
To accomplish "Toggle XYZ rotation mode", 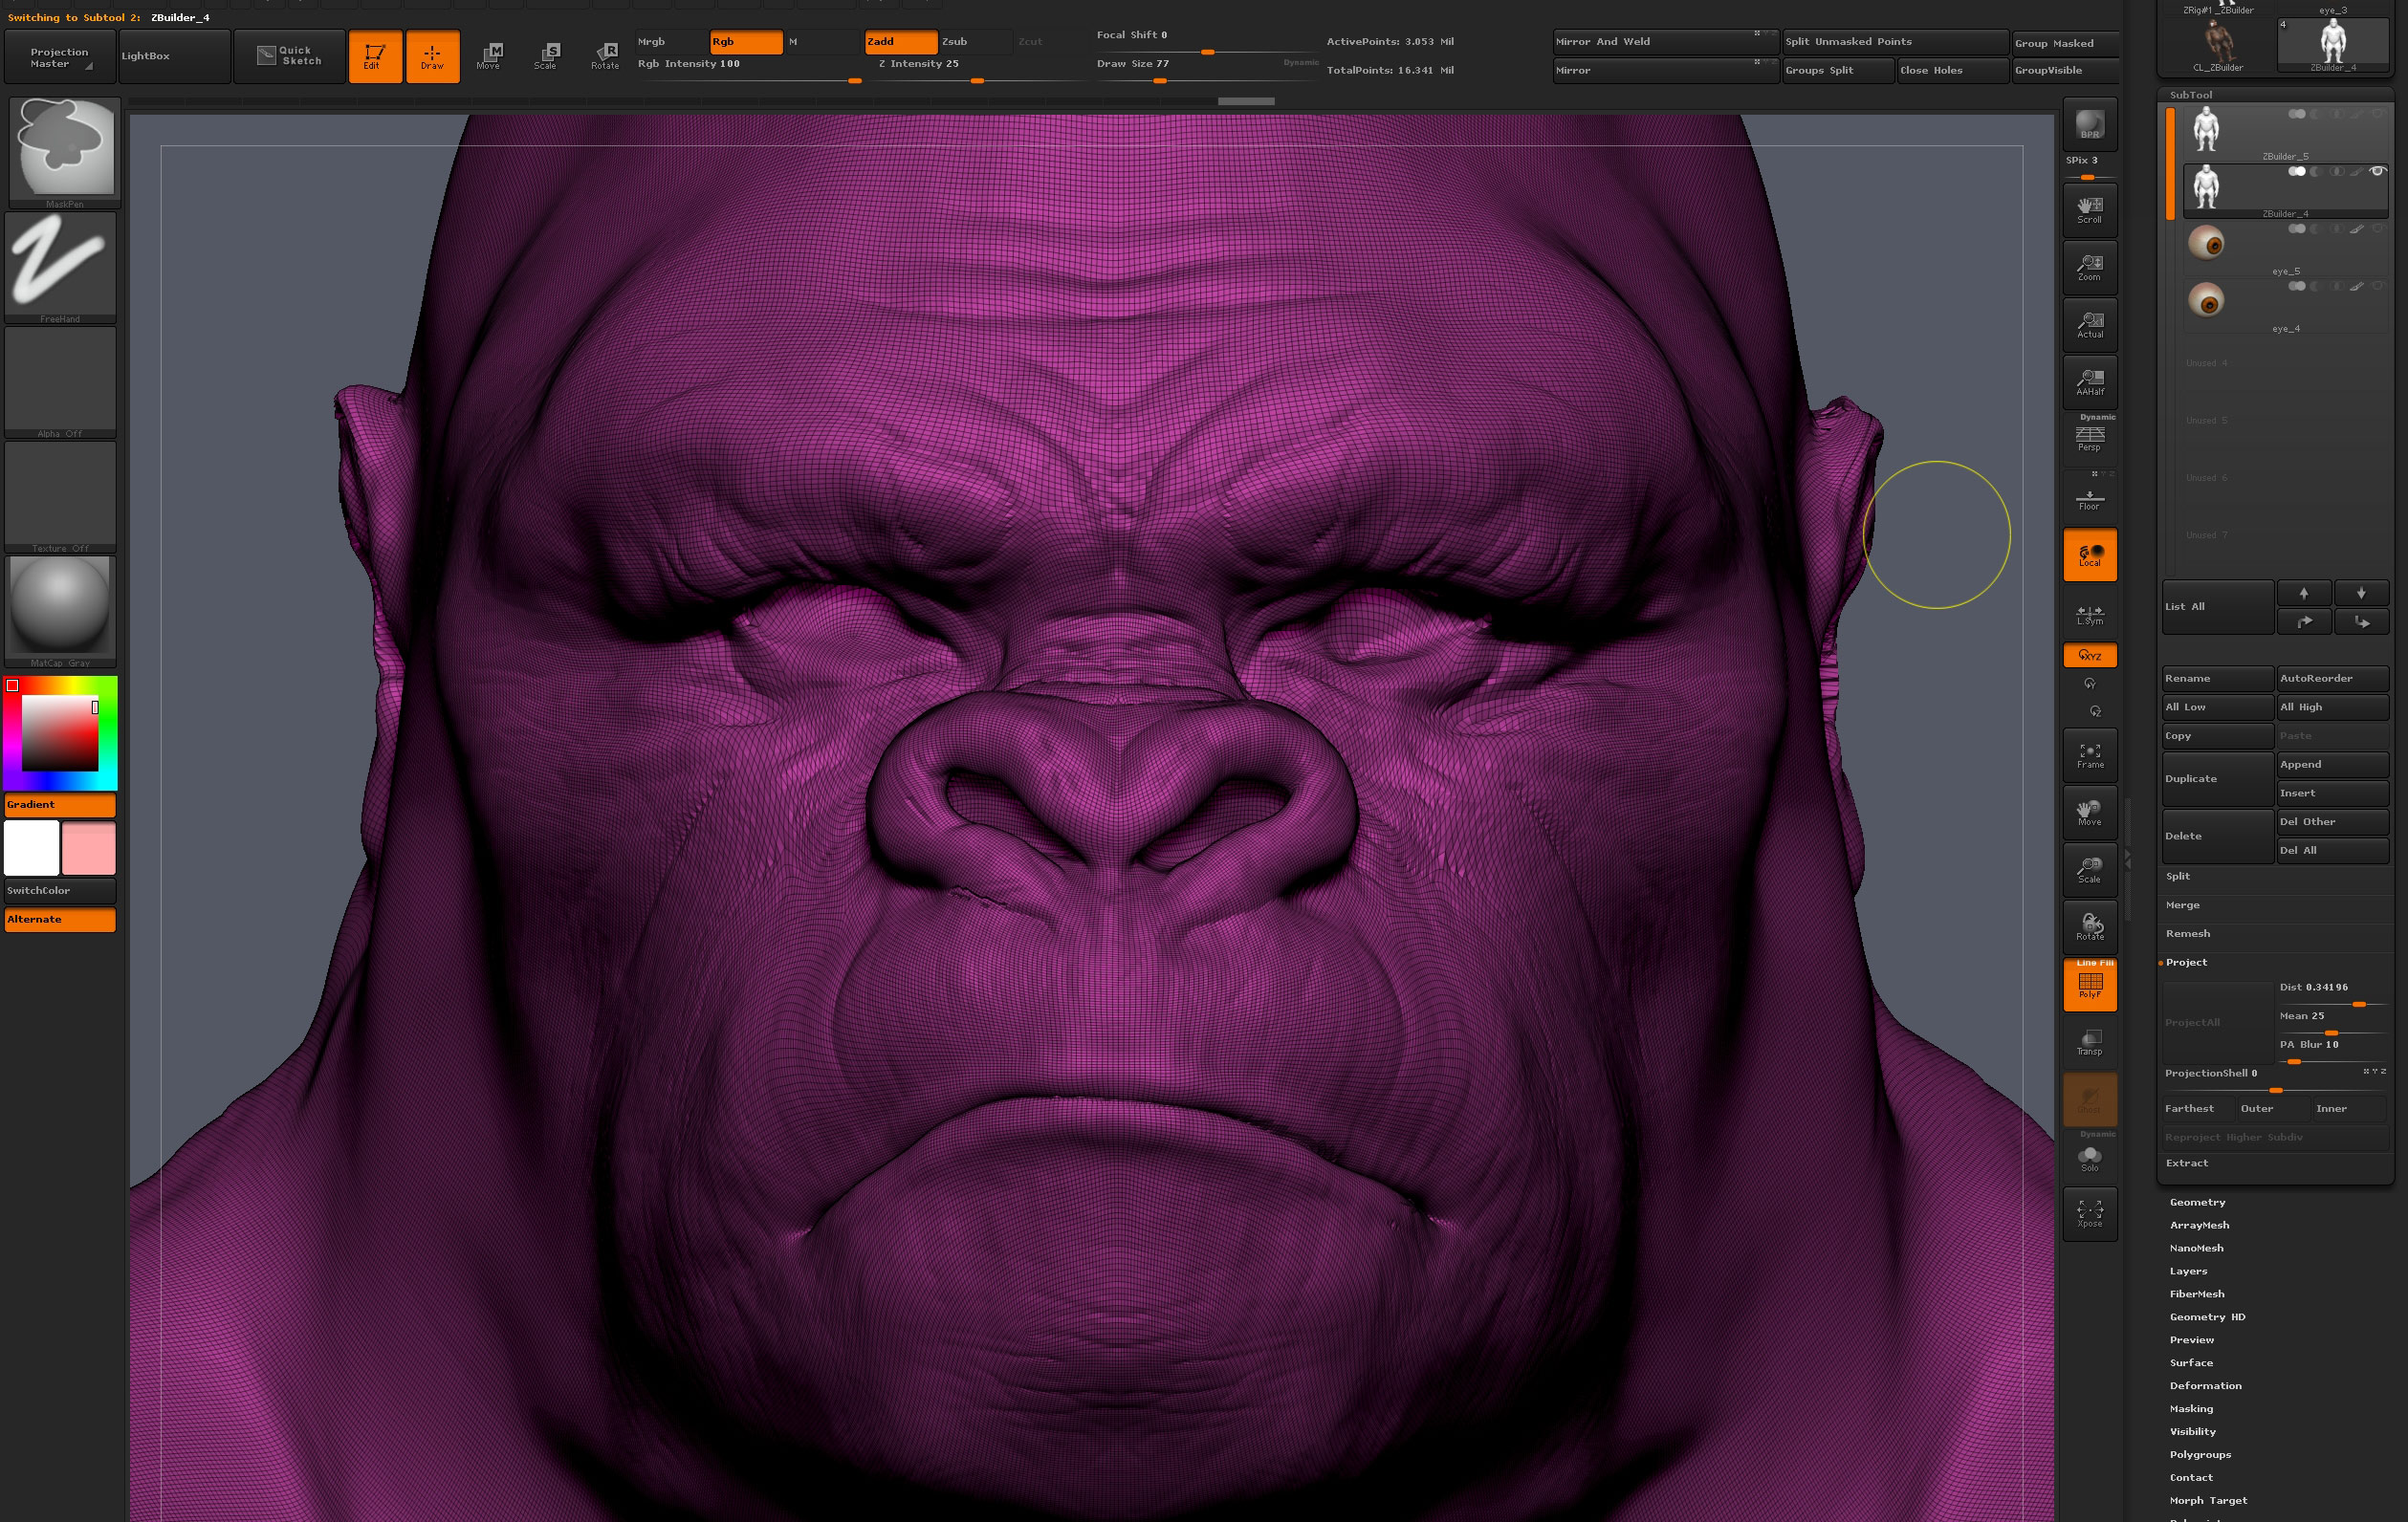I will [x=2090, y=655].
